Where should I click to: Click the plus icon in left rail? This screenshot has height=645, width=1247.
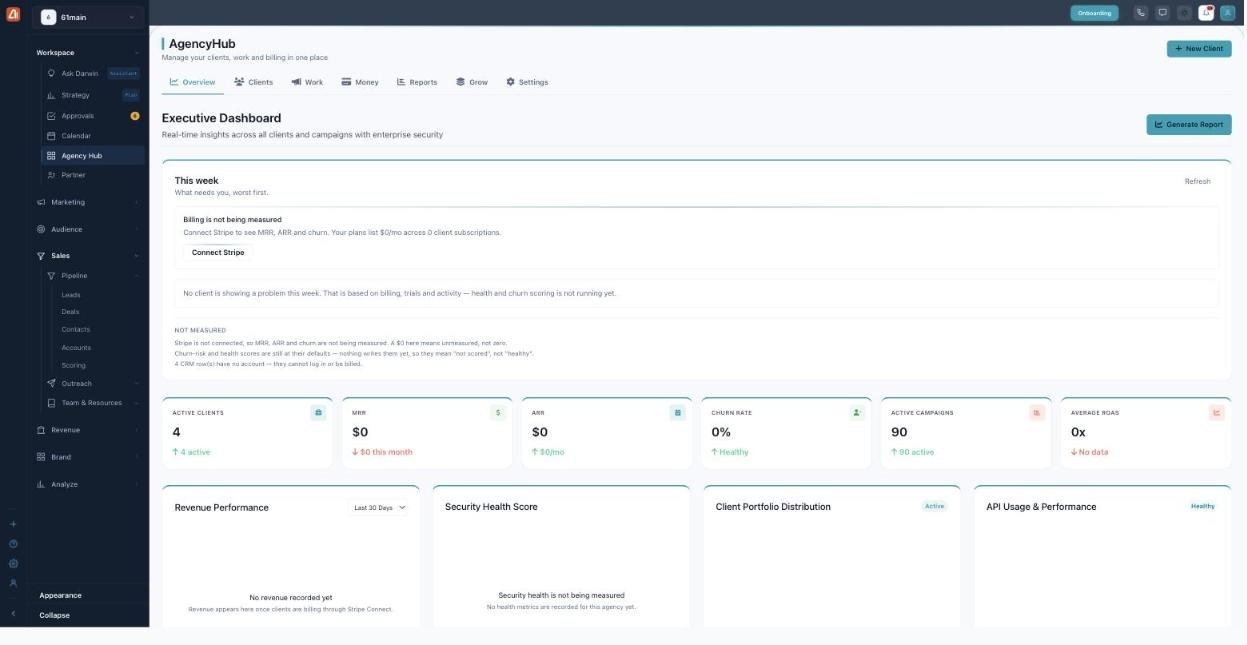coord(13,524)
